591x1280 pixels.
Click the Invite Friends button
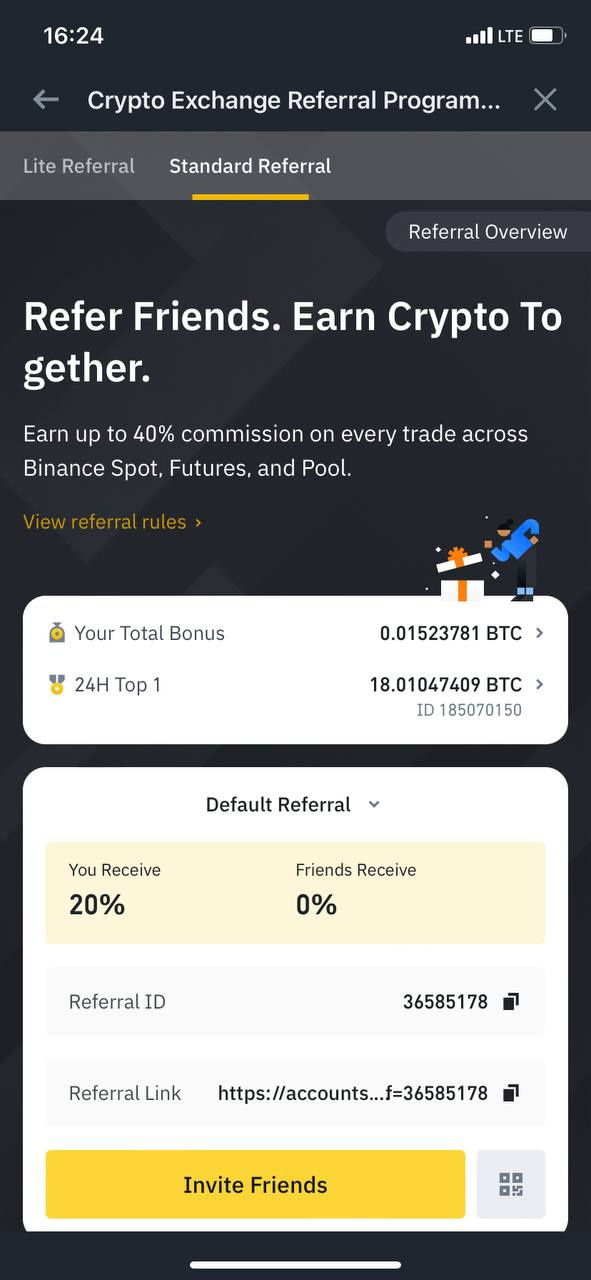(x=255, y=1184)
